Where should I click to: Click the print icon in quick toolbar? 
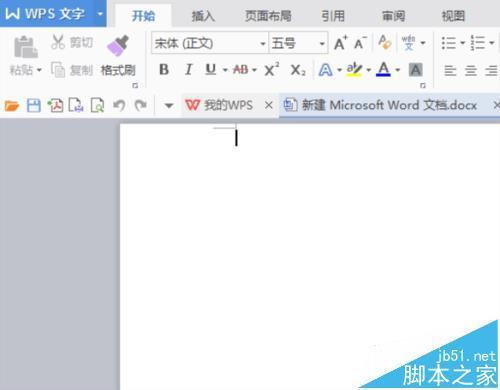pos(76,105)
